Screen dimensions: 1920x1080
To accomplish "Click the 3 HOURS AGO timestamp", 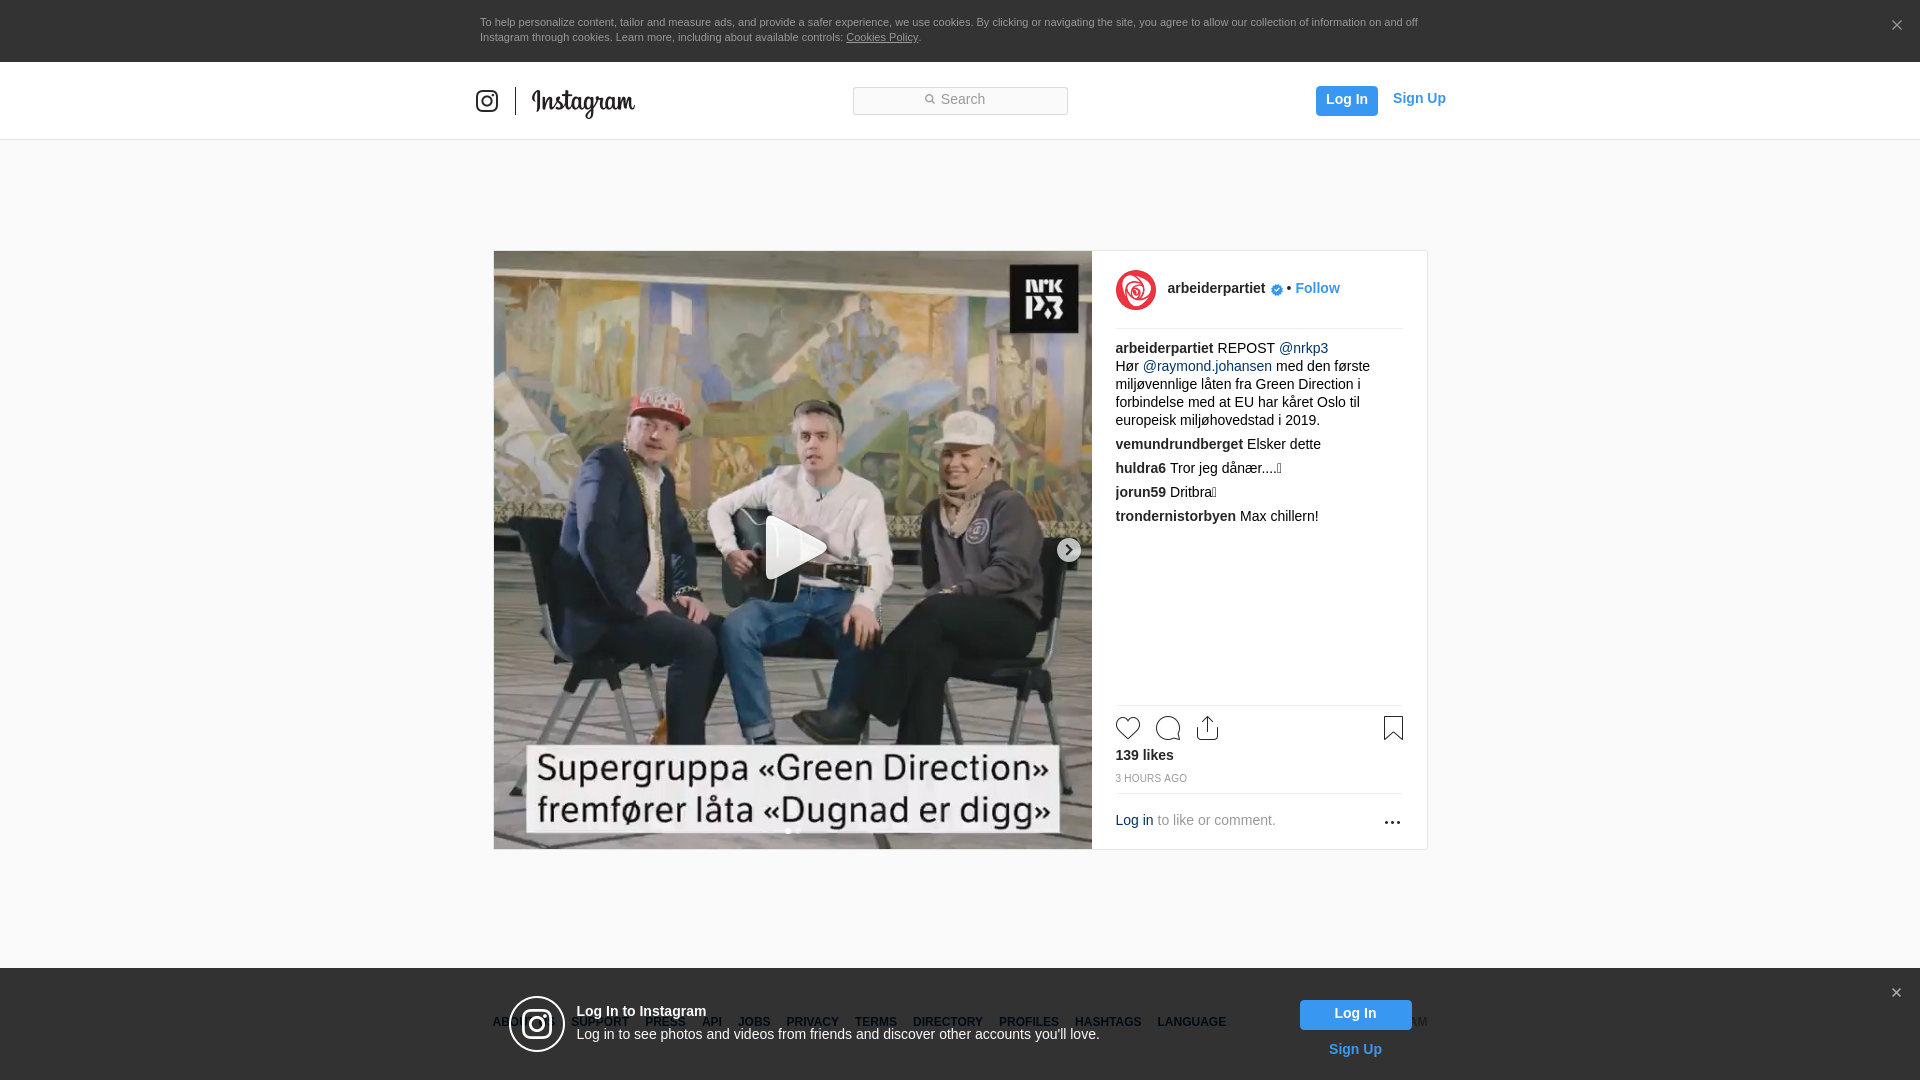I will pyautogui.click(x=1151, y=778).
